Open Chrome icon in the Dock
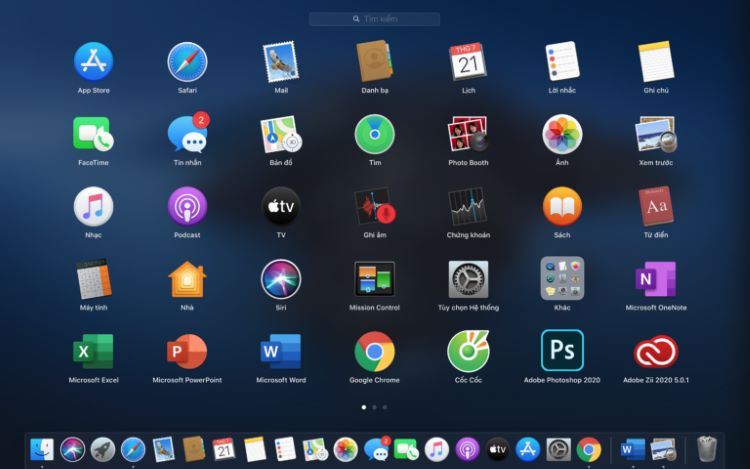750x469 pixels. tap(589, 450)
